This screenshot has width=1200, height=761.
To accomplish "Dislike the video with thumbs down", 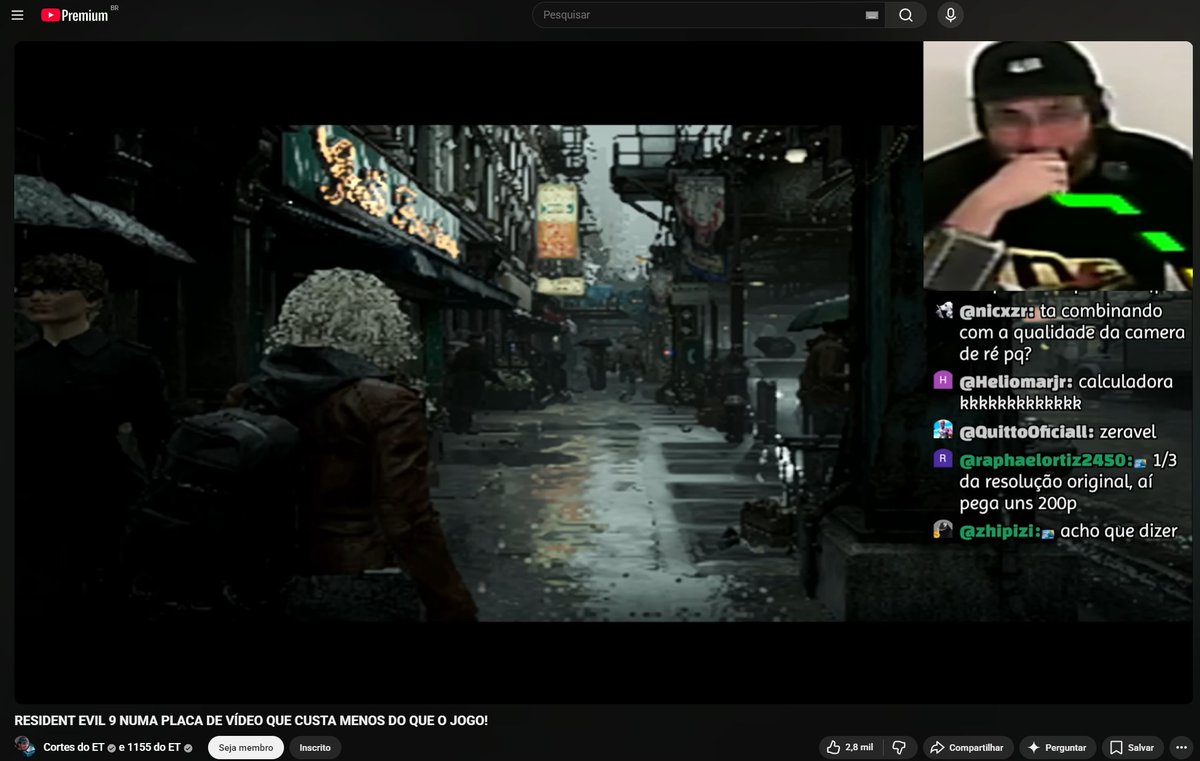I will (899, 747).
